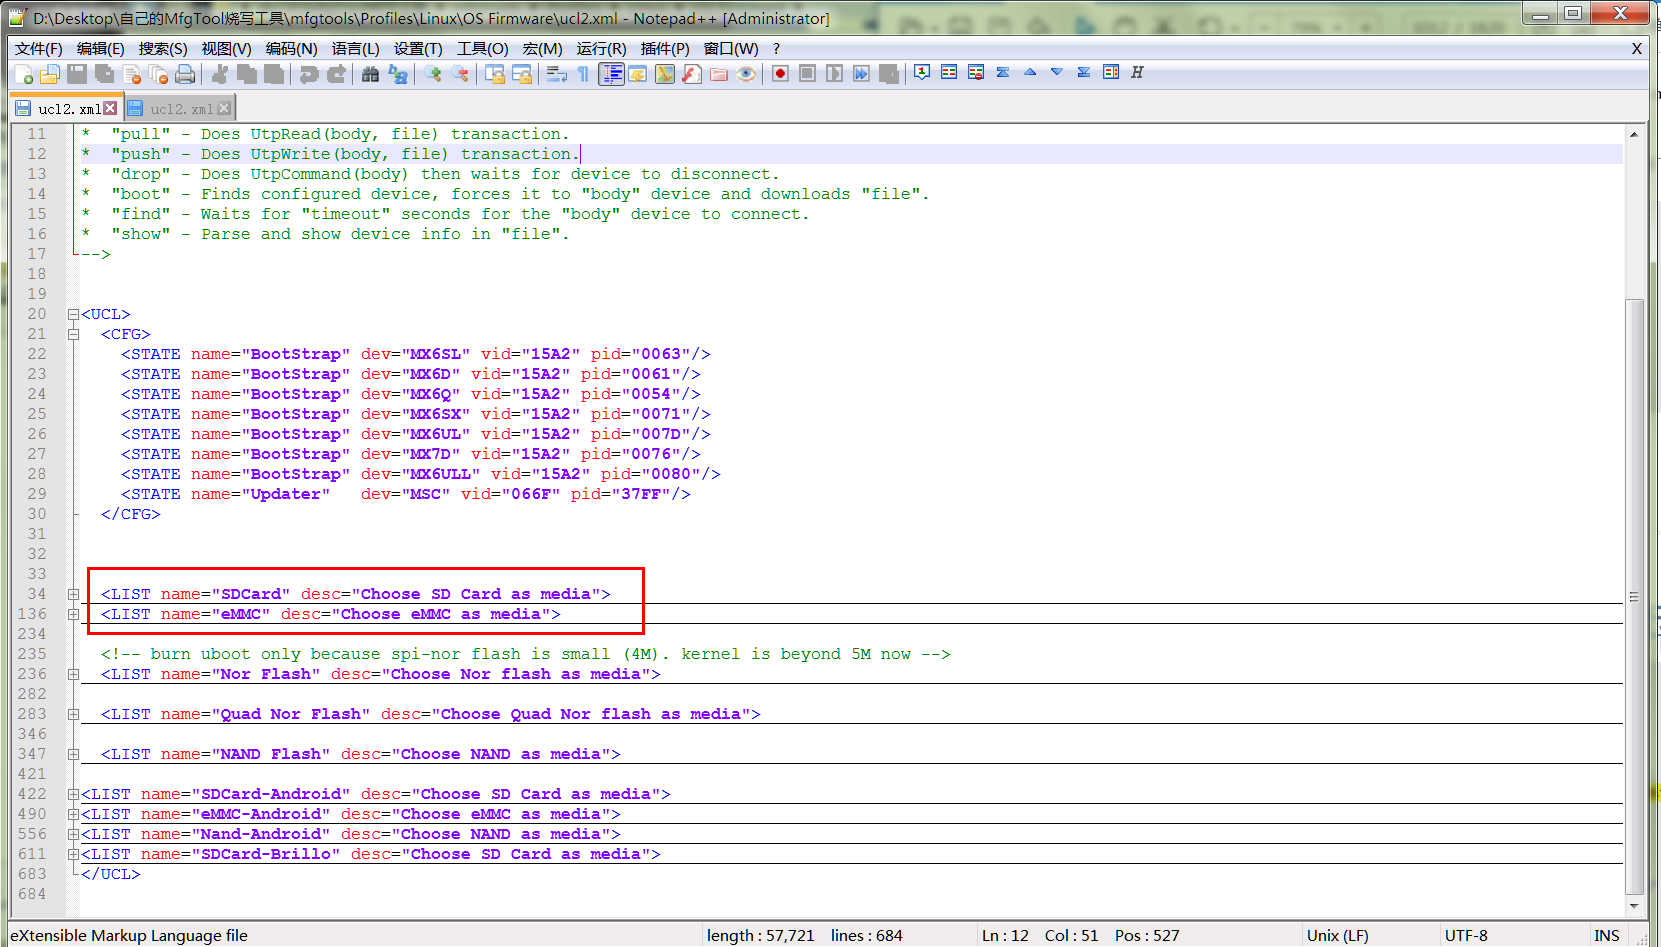Toggle synchronized vertical scrolling

pyautogui.click(x=495, y=73)
